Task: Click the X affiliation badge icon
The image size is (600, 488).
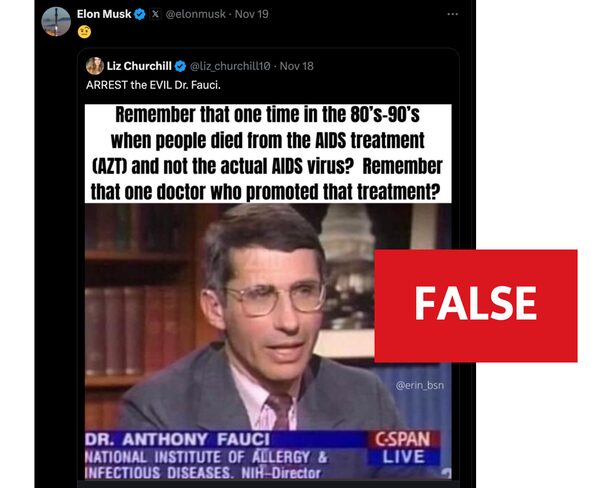Action: coord(155,14)
